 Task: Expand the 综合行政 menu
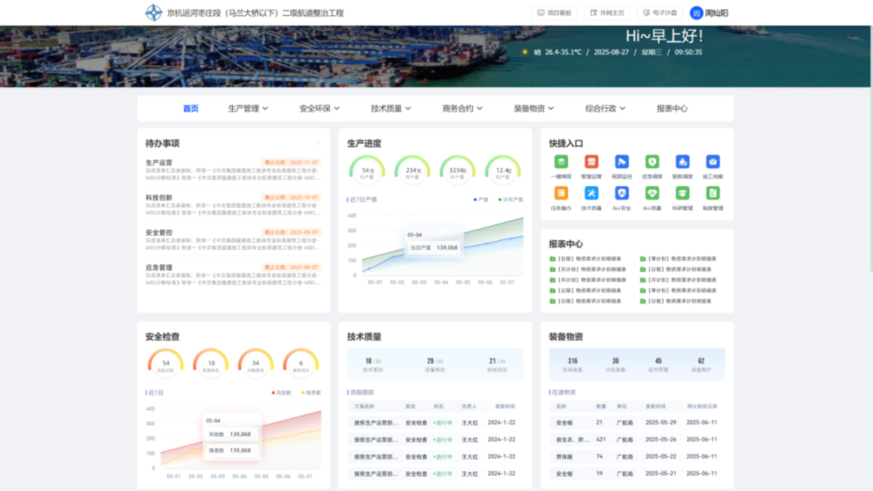605,109
